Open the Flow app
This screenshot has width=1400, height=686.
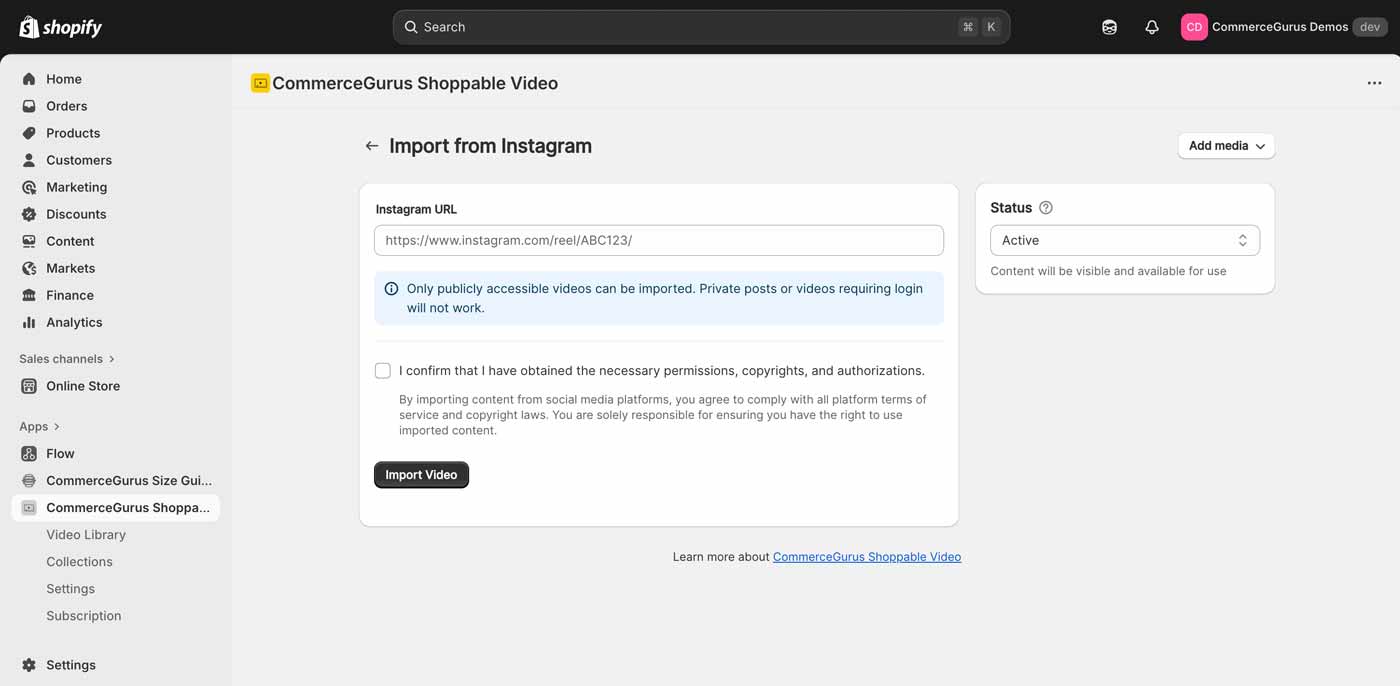tap(60, 453)
